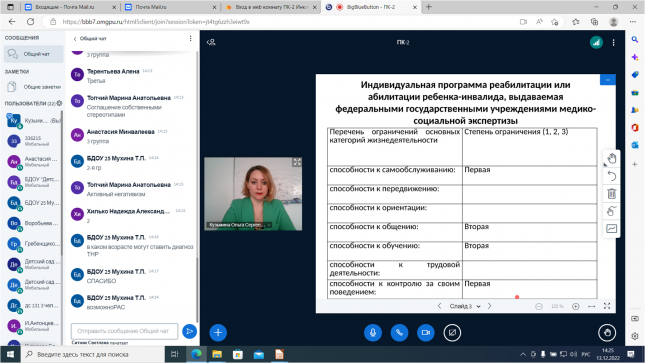Send the chat message arrow button
This screenshot has height=363, width=645.
click(189, 331)
